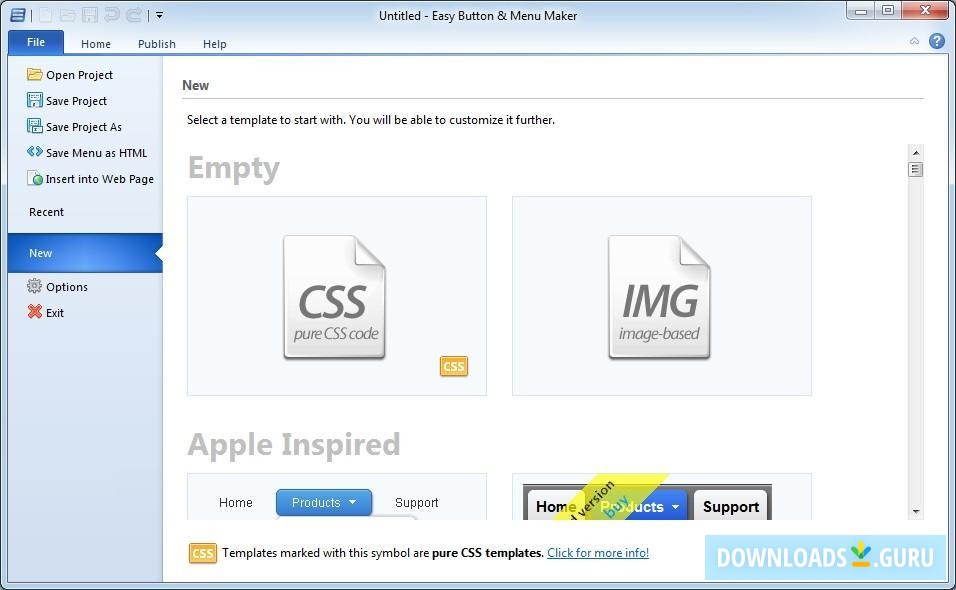Click the application menu icon in title bar
Image resolution: width=956 pixels, height=590 pixels.
coord(18,15)
